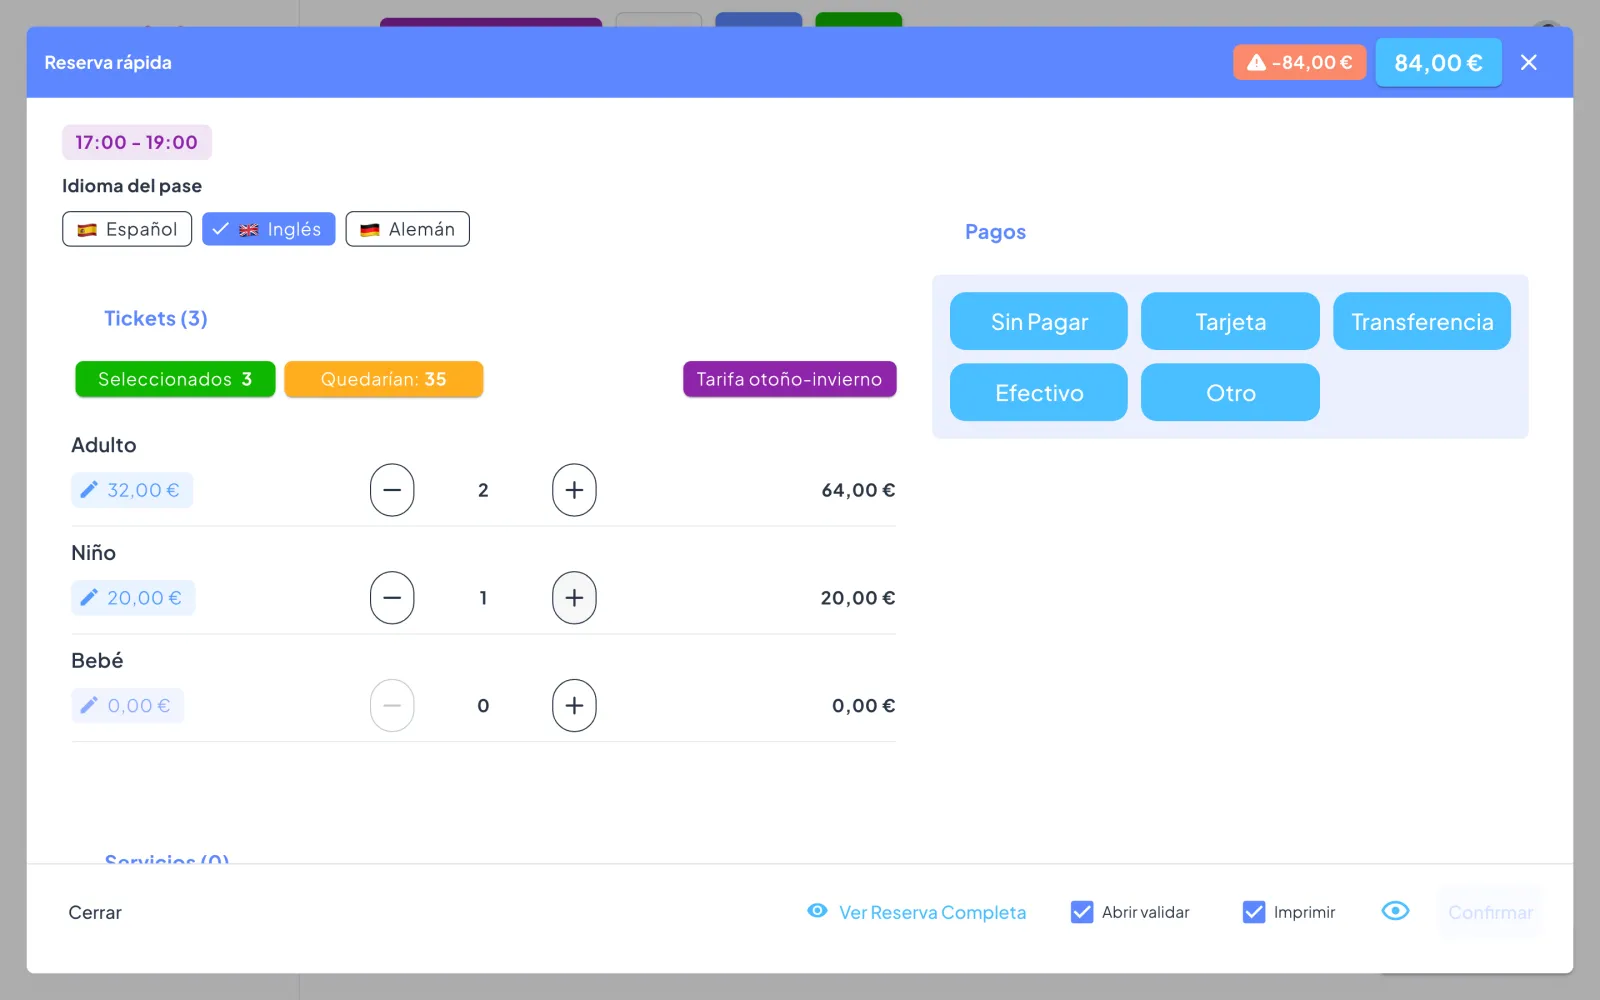Click the Seleccionados 3 badge
The width and height of the screenshot is (1600, 1000).
pyautogui.click(x=175, y=379)
